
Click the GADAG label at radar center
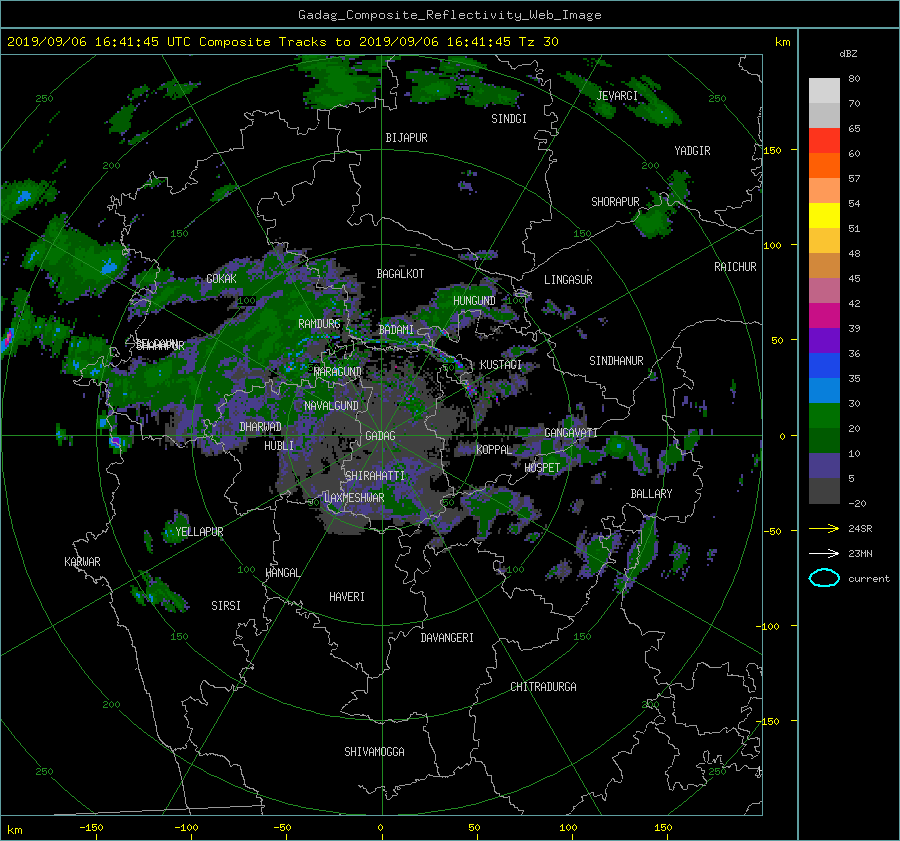(x=380, y=436)
